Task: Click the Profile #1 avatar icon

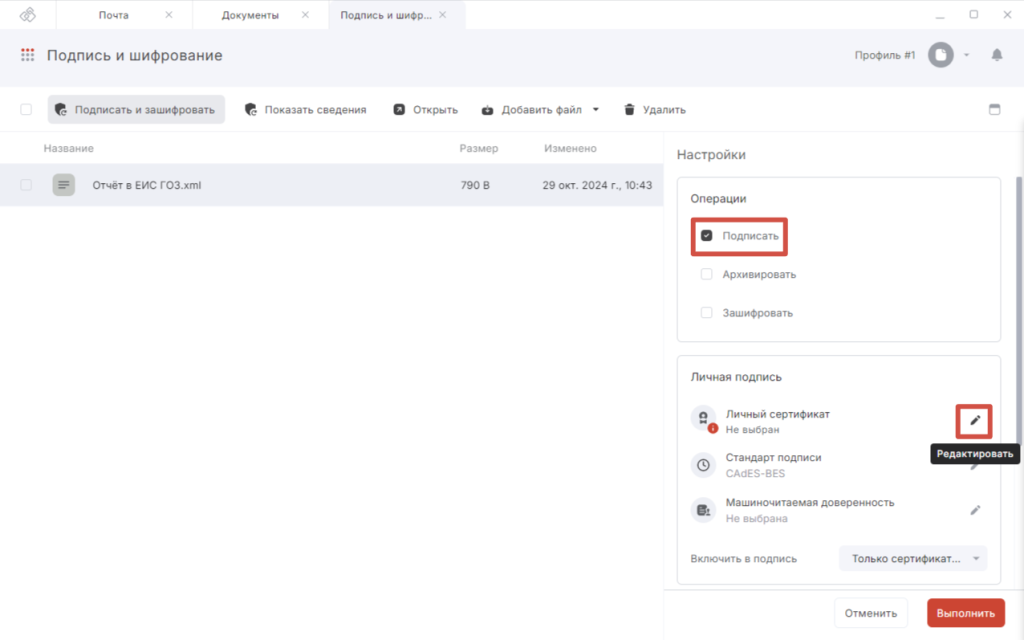Action: [x=941, y=55]
